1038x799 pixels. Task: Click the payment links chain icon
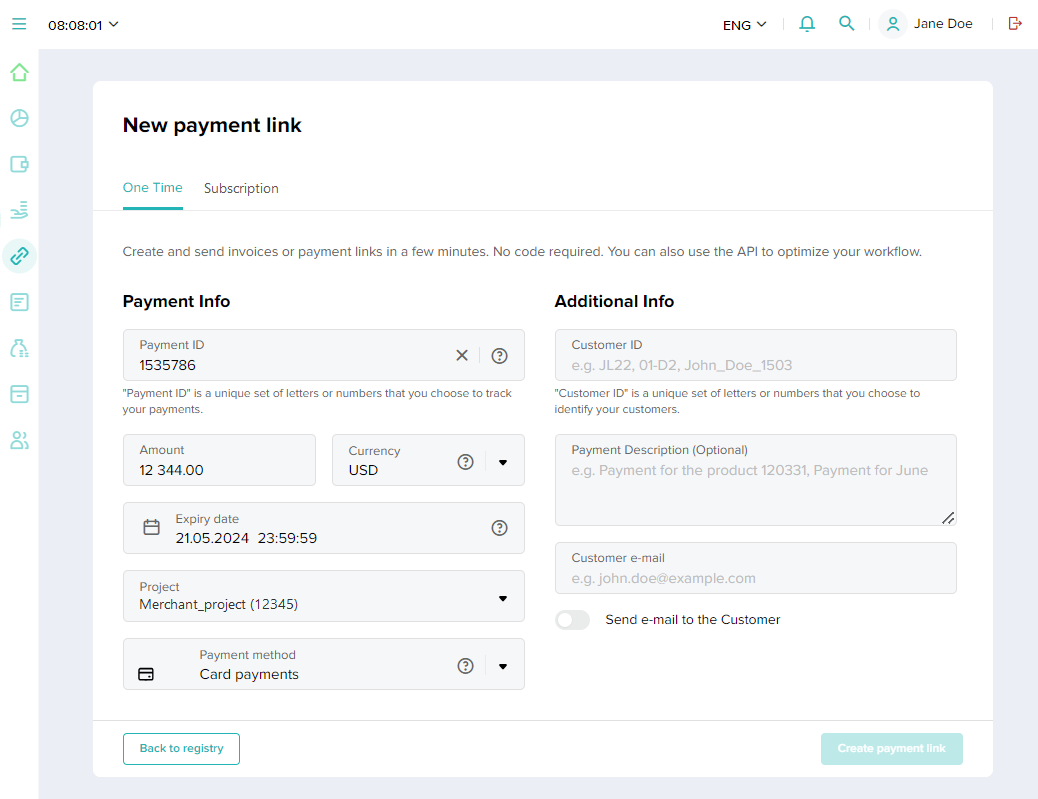pyautogui.click(x=19, y=256)
